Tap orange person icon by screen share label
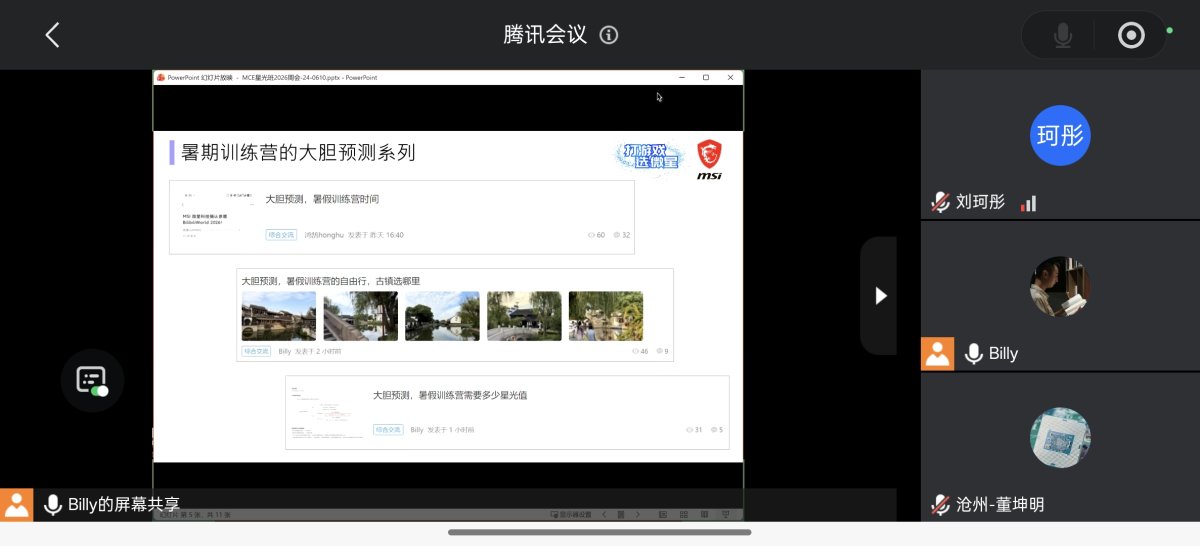This screenshot has width=1200, height=546. tap(16, 505)
